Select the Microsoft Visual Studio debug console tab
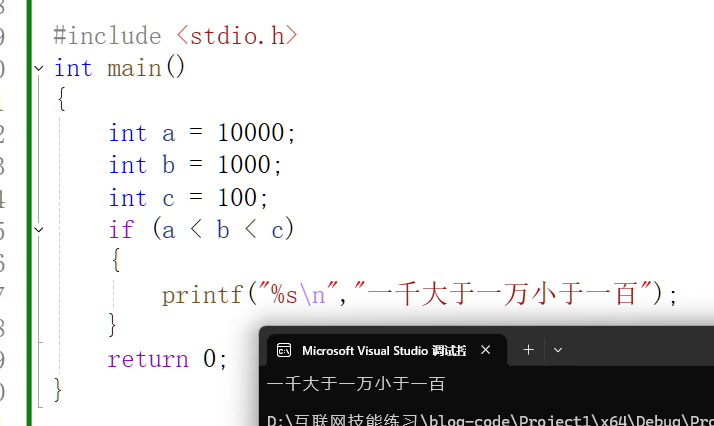The width and height of the screenshot is (714, 426). click(x=387, y=350)
